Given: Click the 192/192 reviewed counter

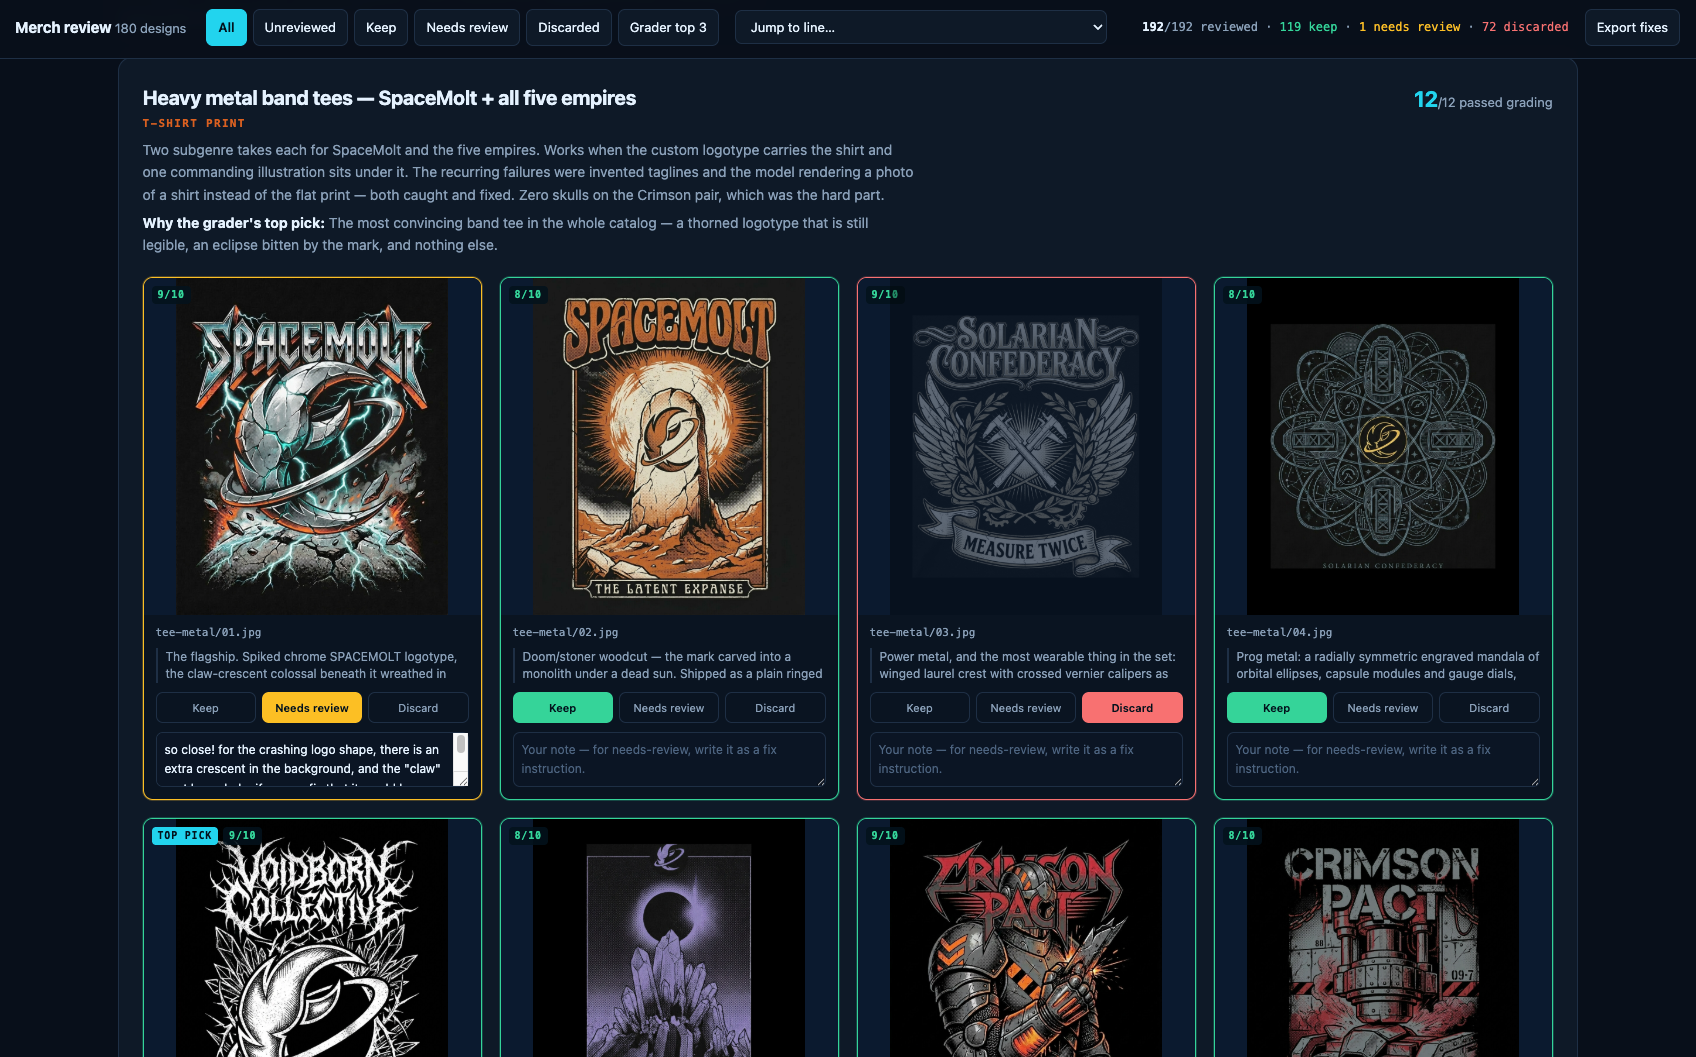Looking at the screenshot, I should (1200, 27).
